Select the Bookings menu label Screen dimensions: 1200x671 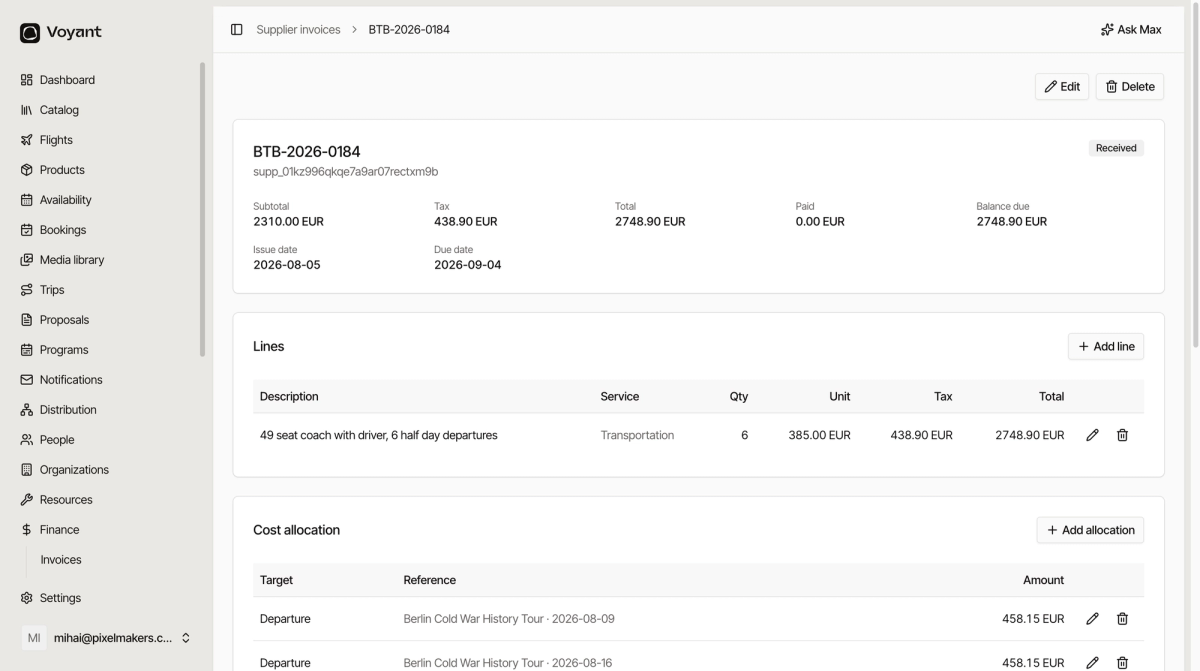point(63,230)
